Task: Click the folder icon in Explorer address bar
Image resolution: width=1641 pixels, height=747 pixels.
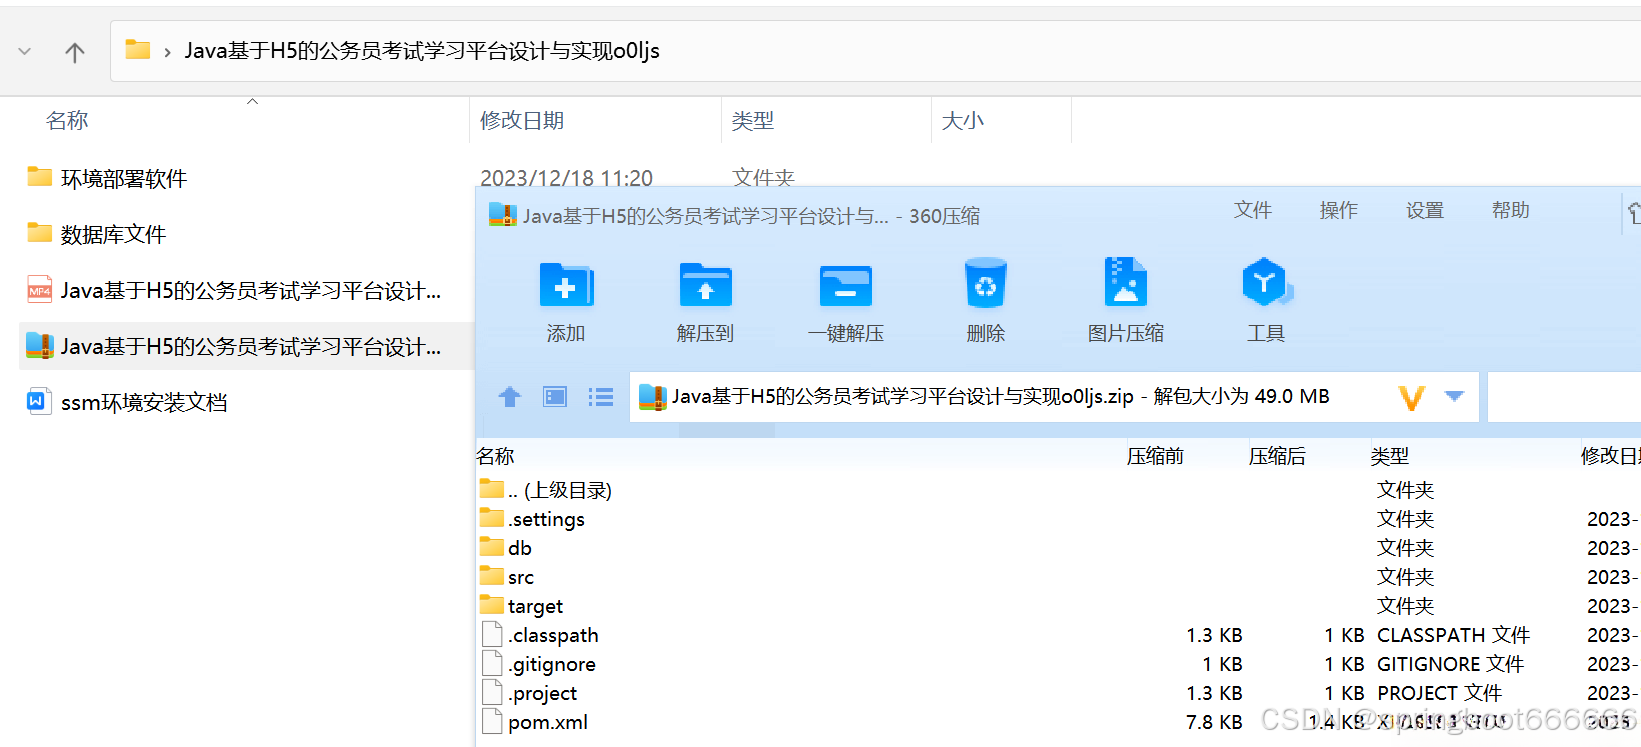Action: (x=138, y=49)
